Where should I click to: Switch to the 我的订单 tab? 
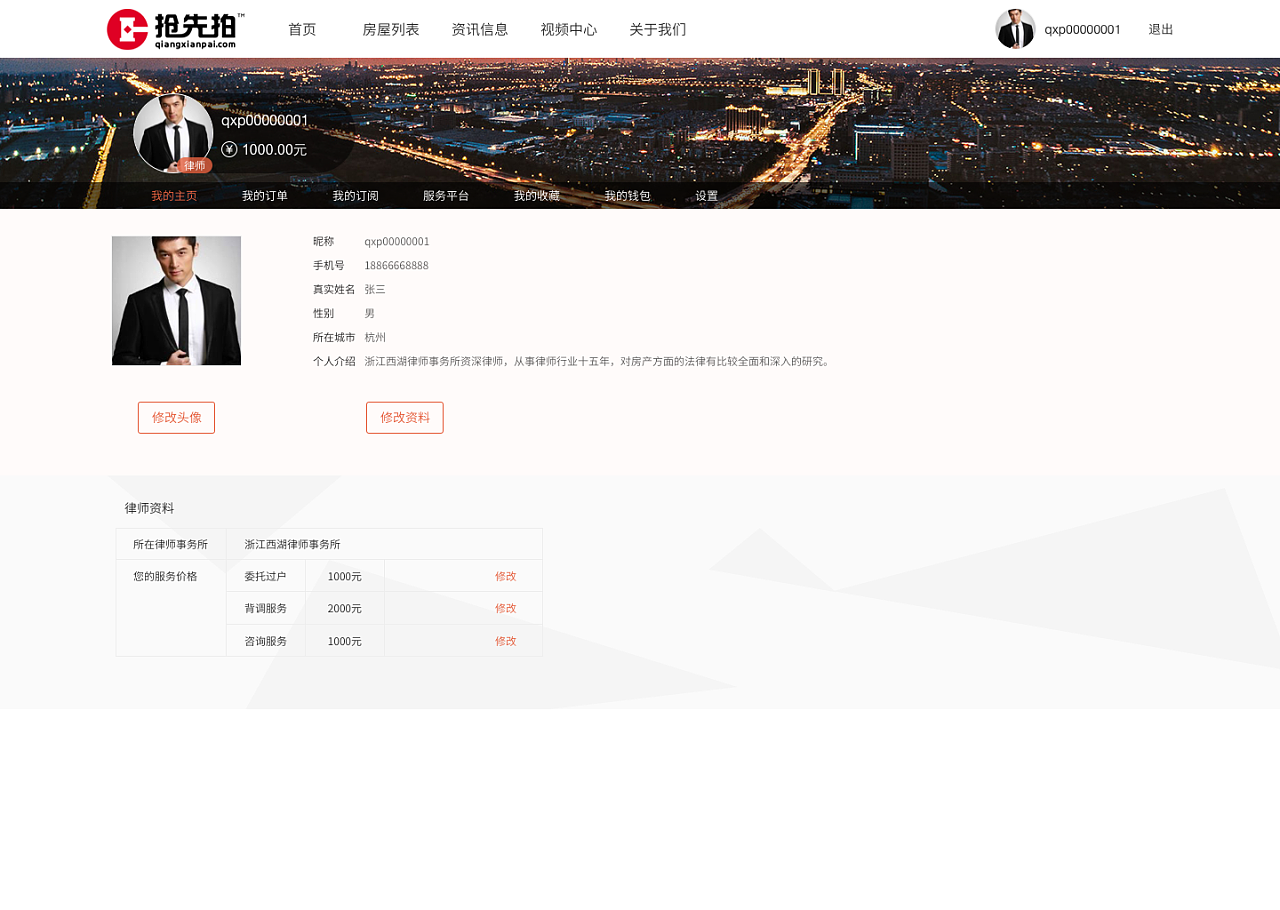(x=263, y=195)
